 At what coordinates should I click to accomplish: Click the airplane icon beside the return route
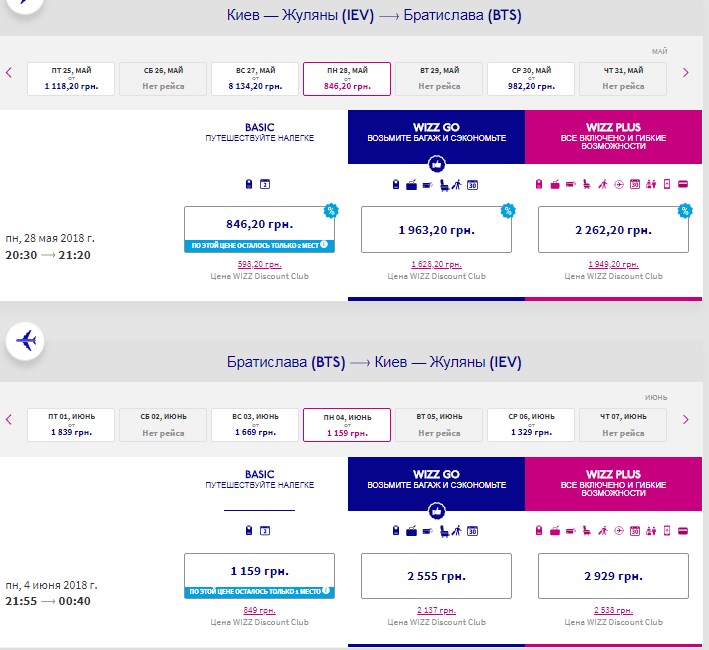[x=26, y=341]
